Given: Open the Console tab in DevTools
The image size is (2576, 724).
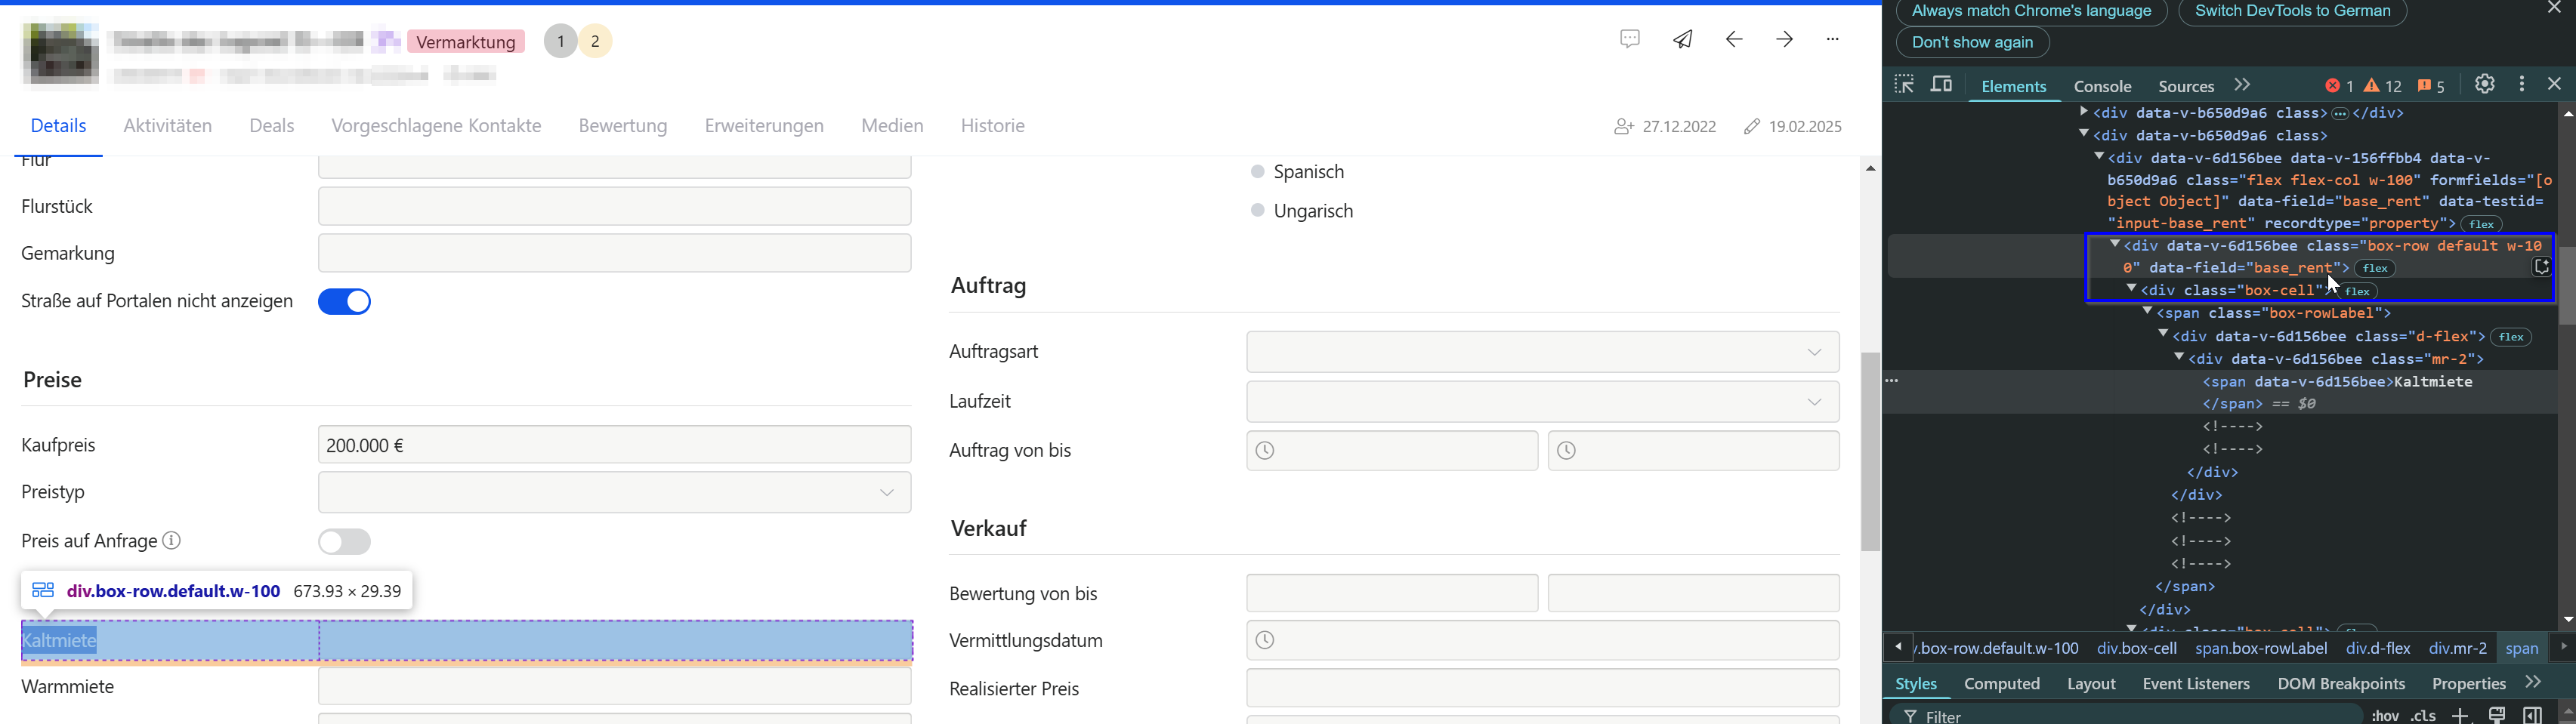Looking at the screenshot, I should (2102, 86).
